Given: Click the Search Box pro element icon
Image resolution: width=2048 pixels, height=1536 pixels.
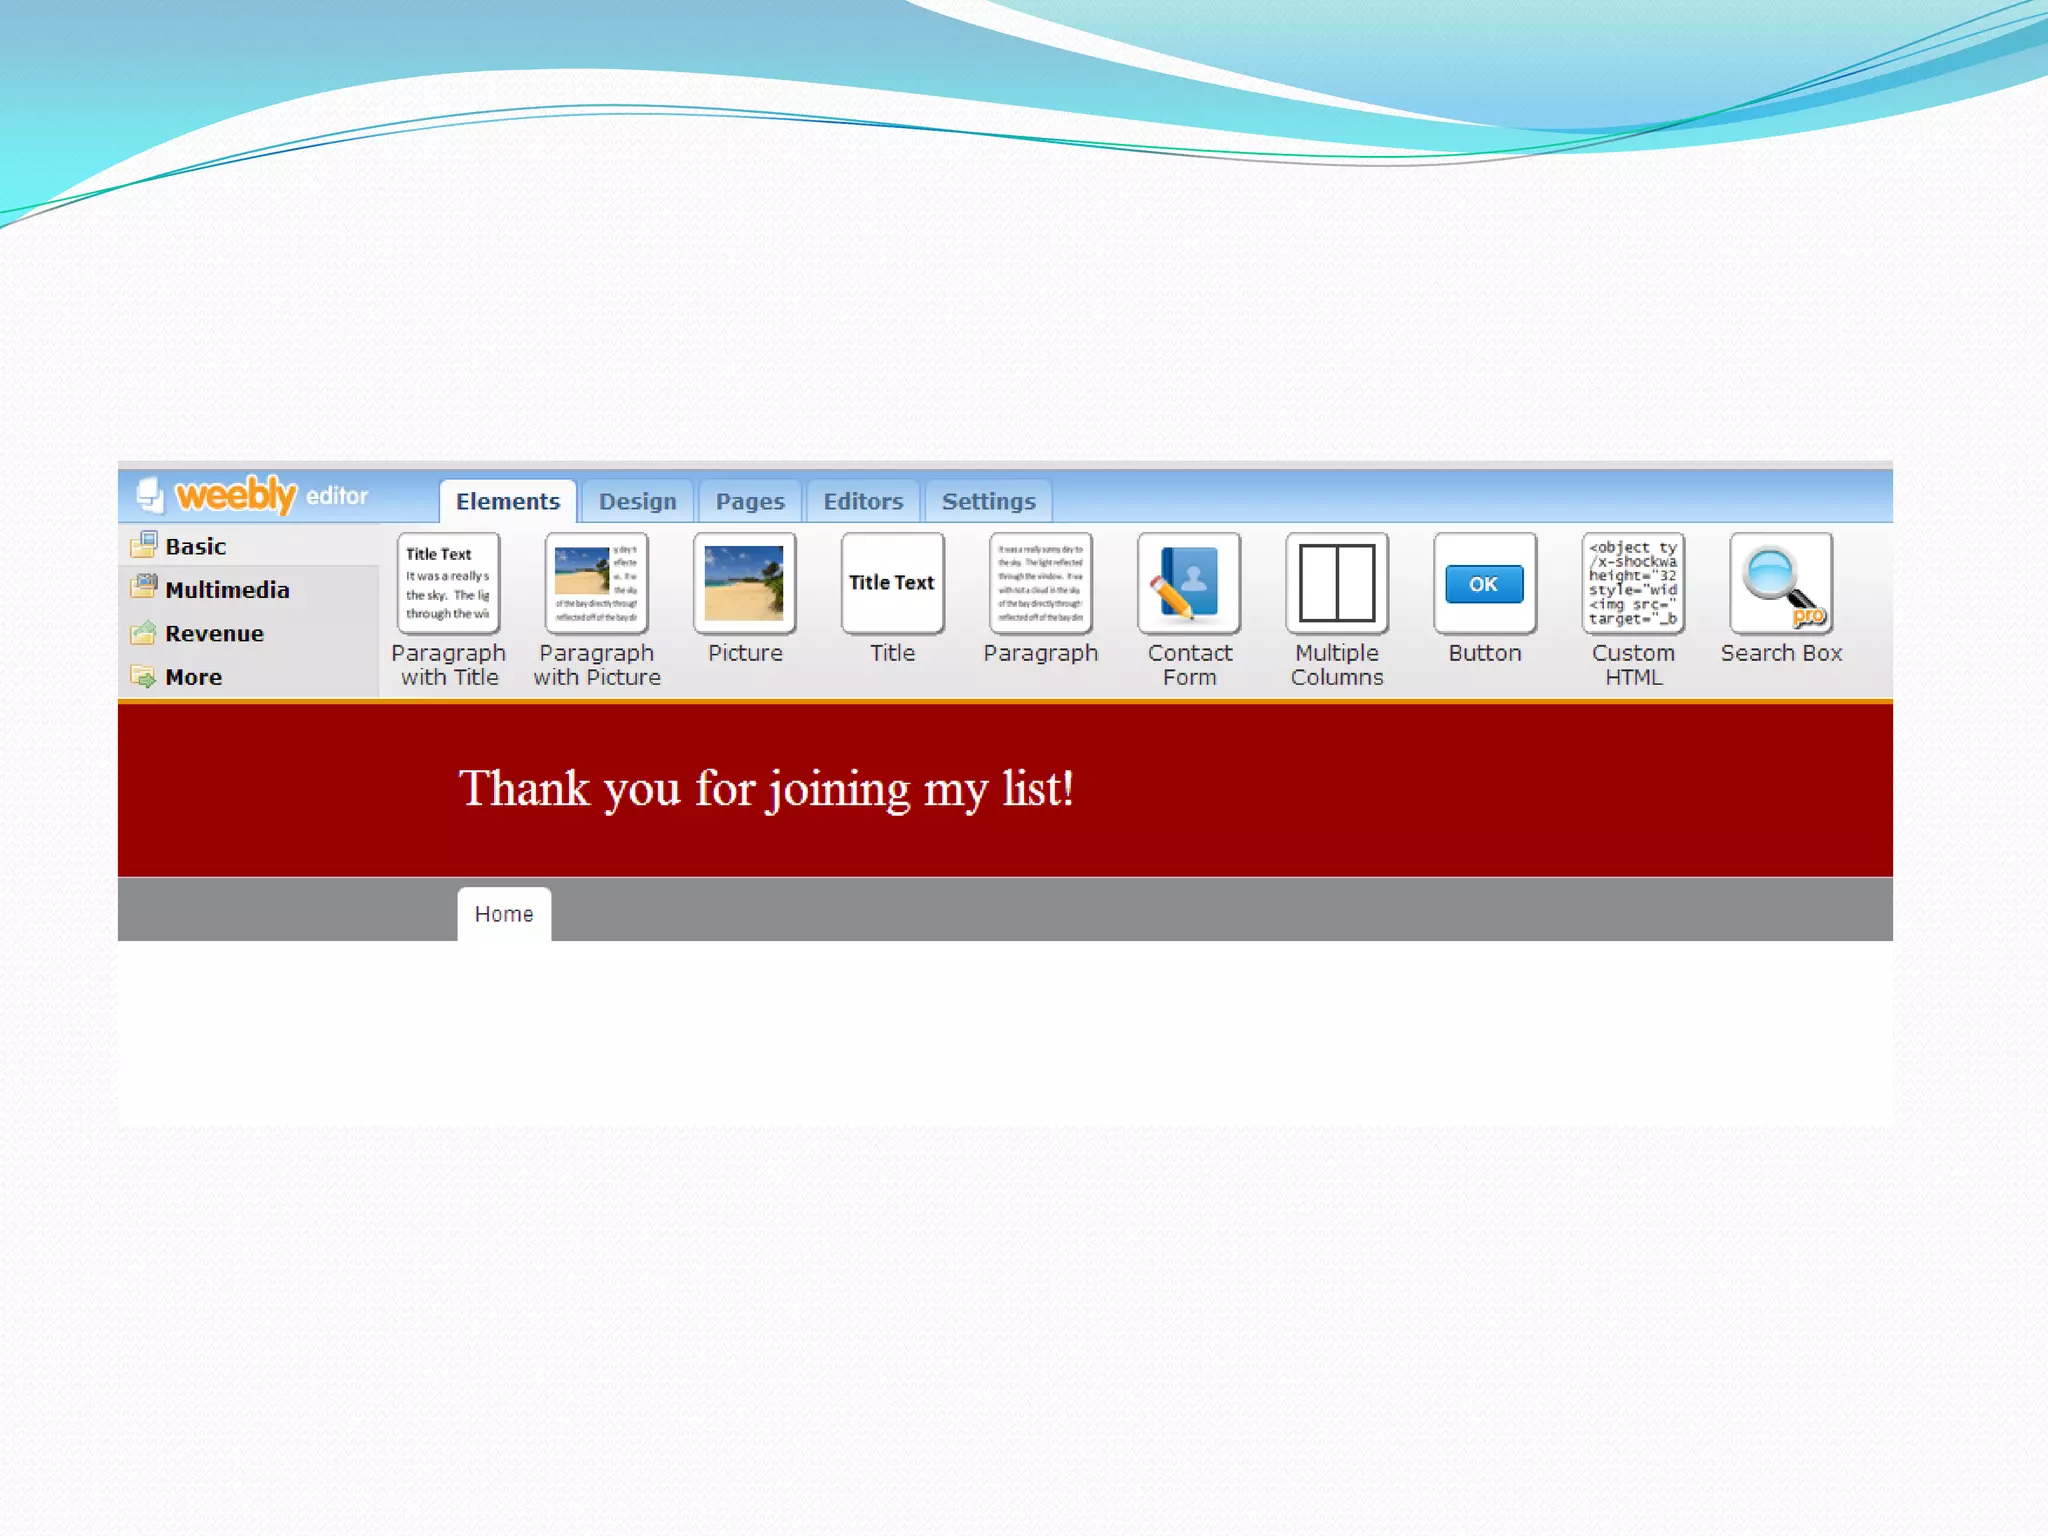Looking at the screenshot, I should coord(1781,583).
